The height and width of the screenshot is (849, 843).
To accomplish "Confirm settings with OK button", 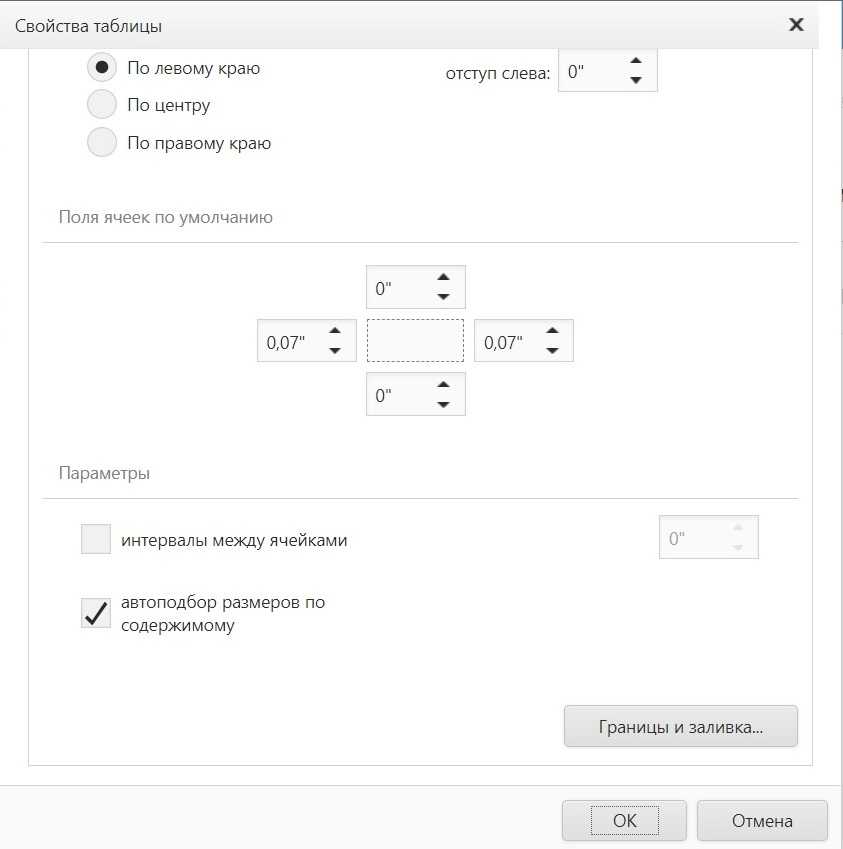I will point(624,821).
